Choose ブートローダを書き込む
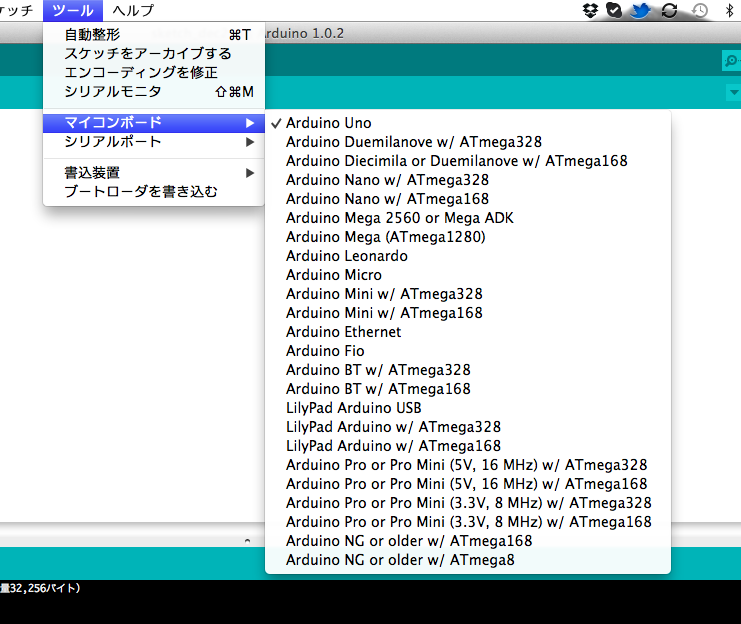741x624 pixels. point(154,192)
